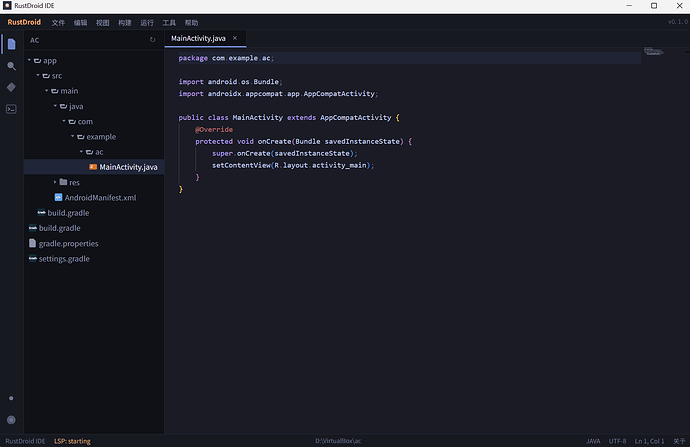Click the Ln 1, Col 1 indicator
This screenshot has height=447, width=690.
point(649,441)
